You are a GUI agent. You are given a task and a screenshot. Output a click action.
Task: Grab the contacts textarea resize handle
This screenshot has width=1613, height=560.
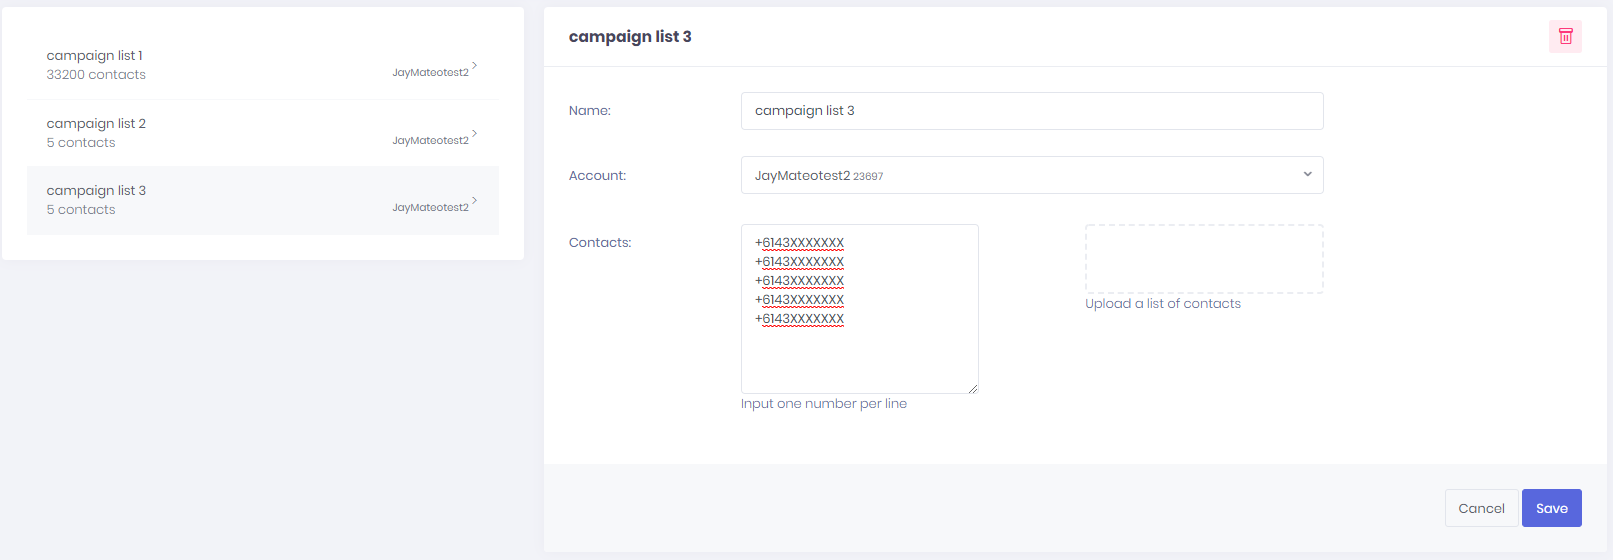click(972, 388)
